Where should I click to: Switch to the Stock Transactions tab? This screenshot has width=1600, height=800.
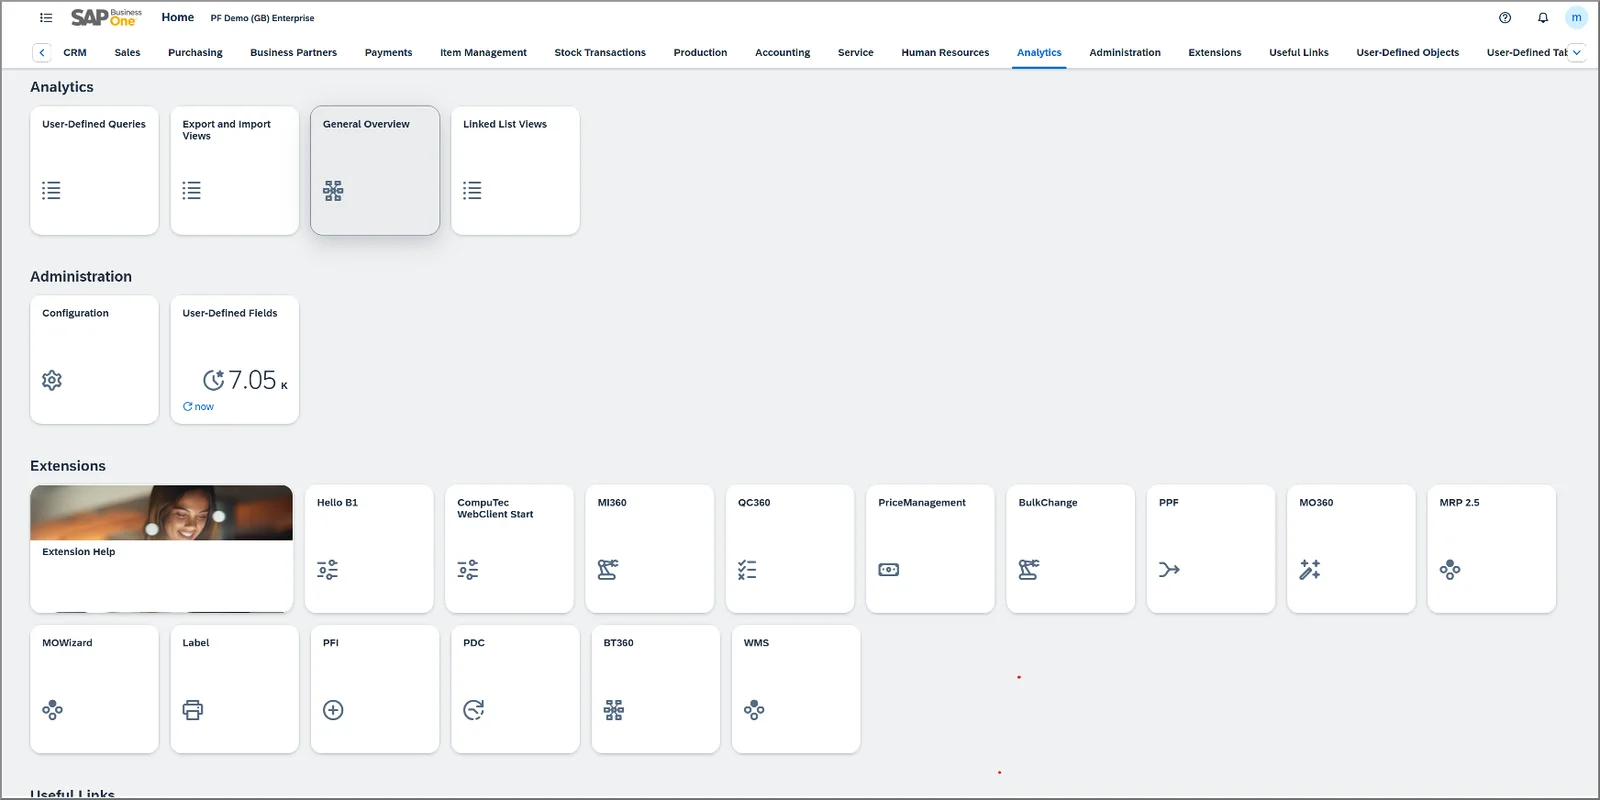pyautogui.click(x=600, y=53)
